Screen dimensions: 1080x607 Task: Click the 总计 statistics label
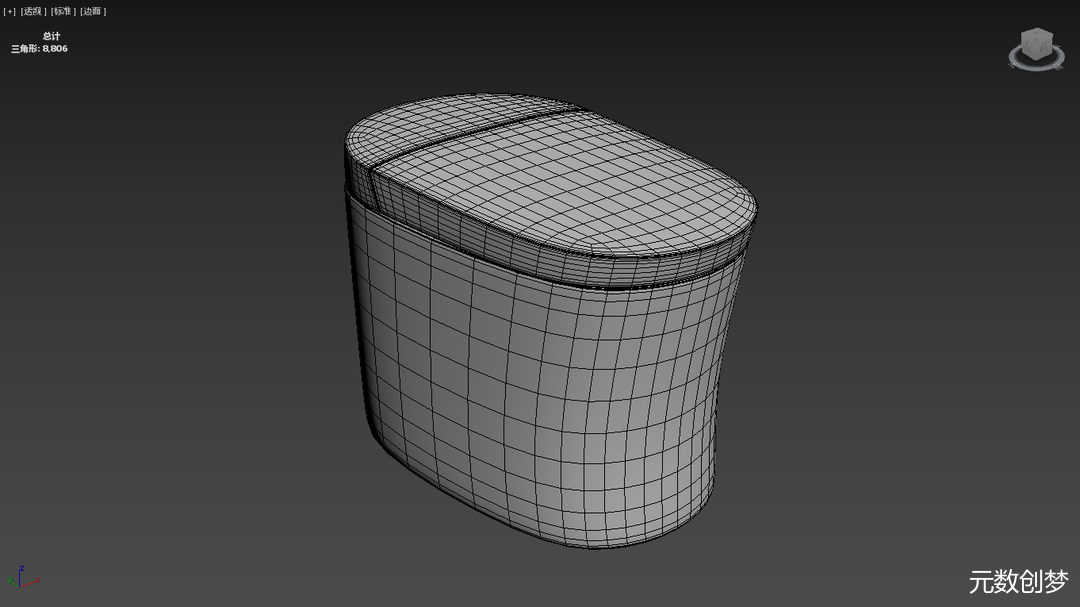tap(51, 36)
